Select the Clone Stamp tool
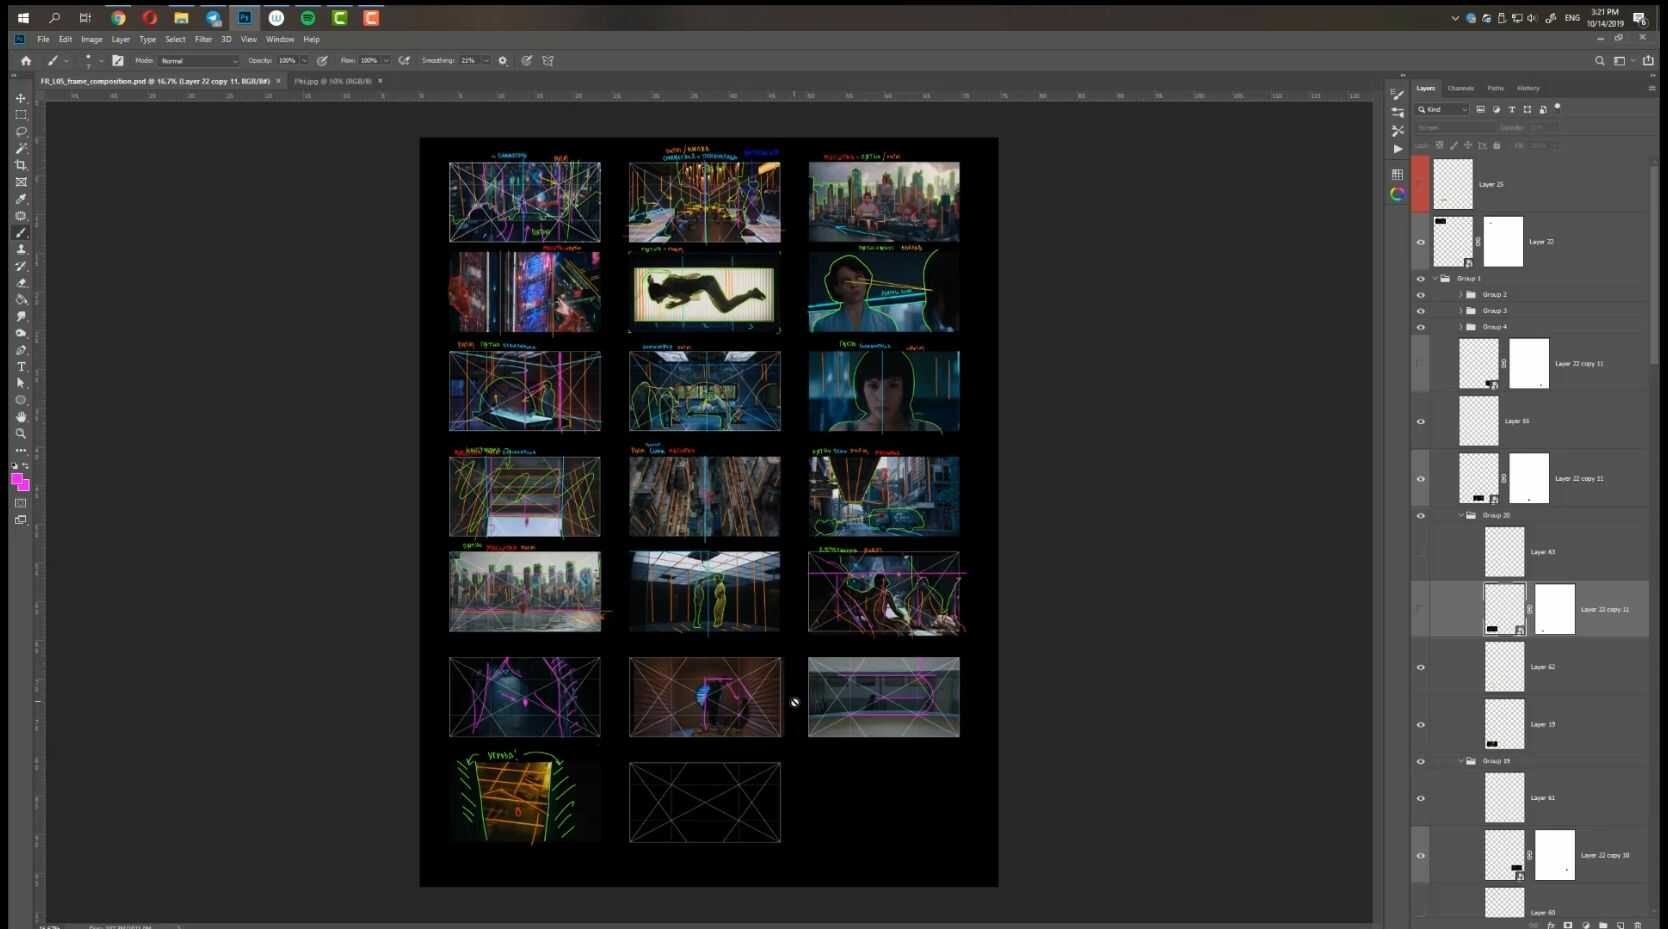 point(20,249)
